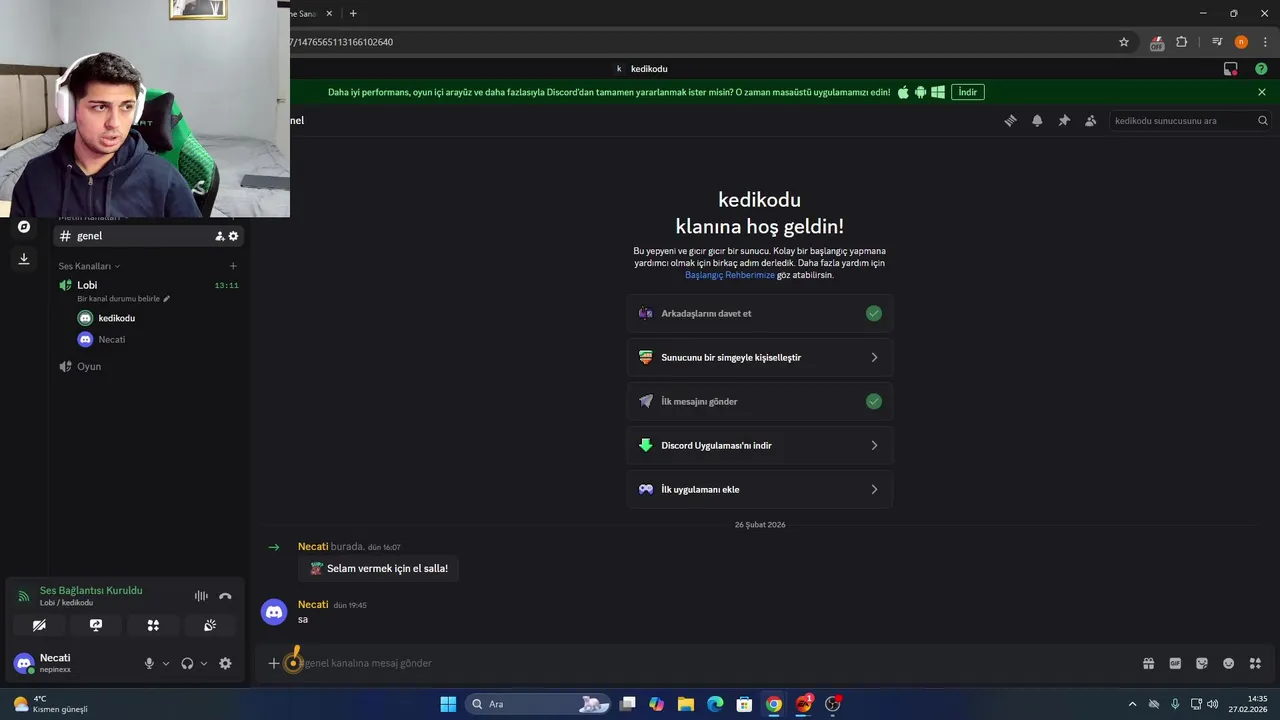The image size is (1280, 720).
Task: Open İlk mesajını gönder checklist item
Action: pos(760,401)
